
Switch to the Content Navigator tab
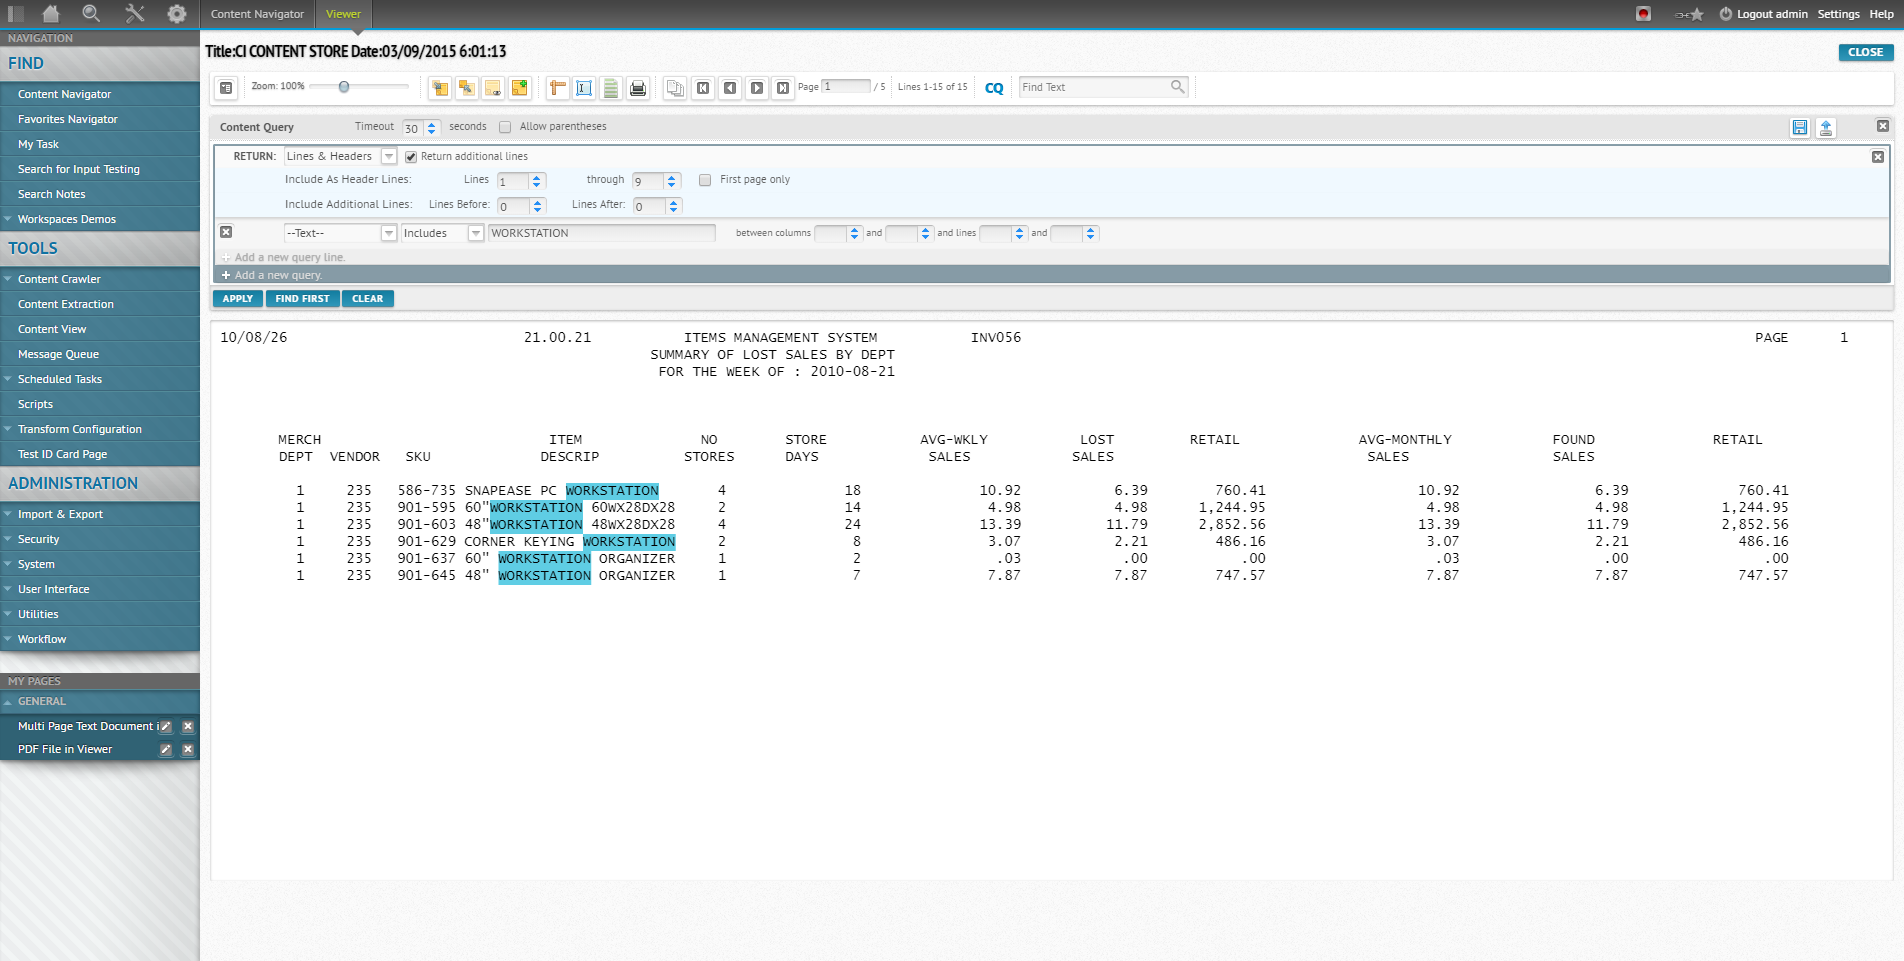257,14
